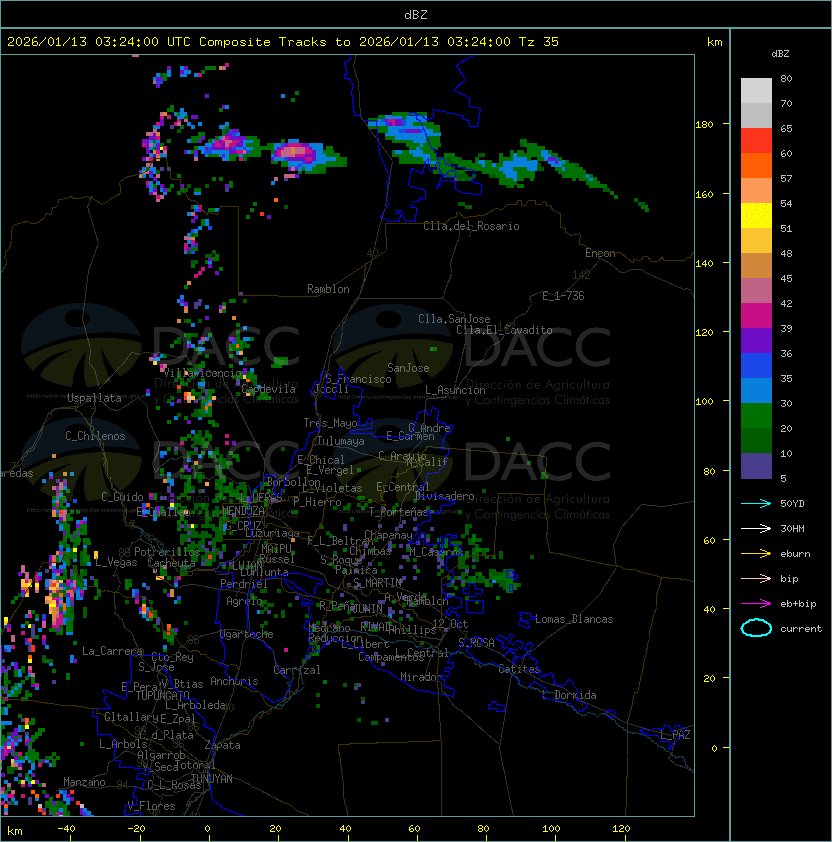Click the 'Uspallata' map label

point(94,398)
